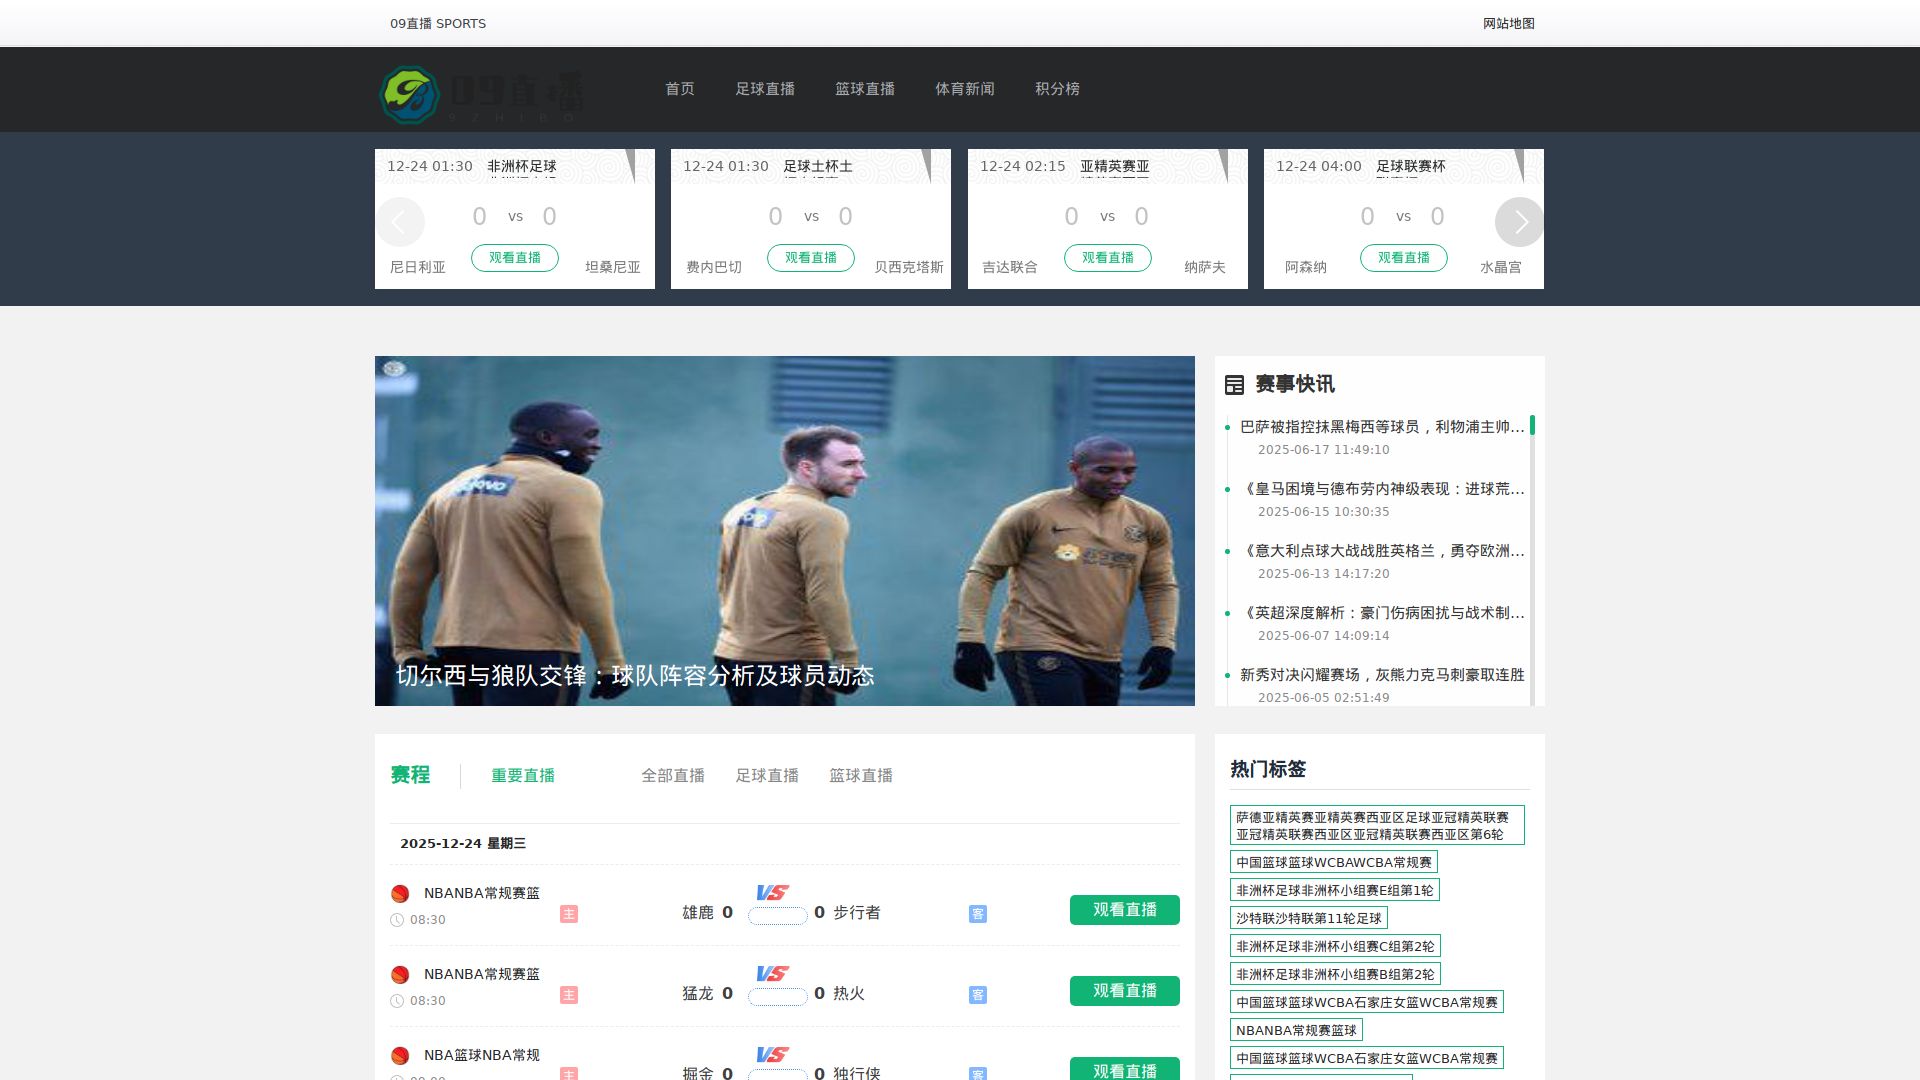This screenshot has width=1920, height=1080.
Task: Click the previous carousel arrow button
Action: pos(400,222)
